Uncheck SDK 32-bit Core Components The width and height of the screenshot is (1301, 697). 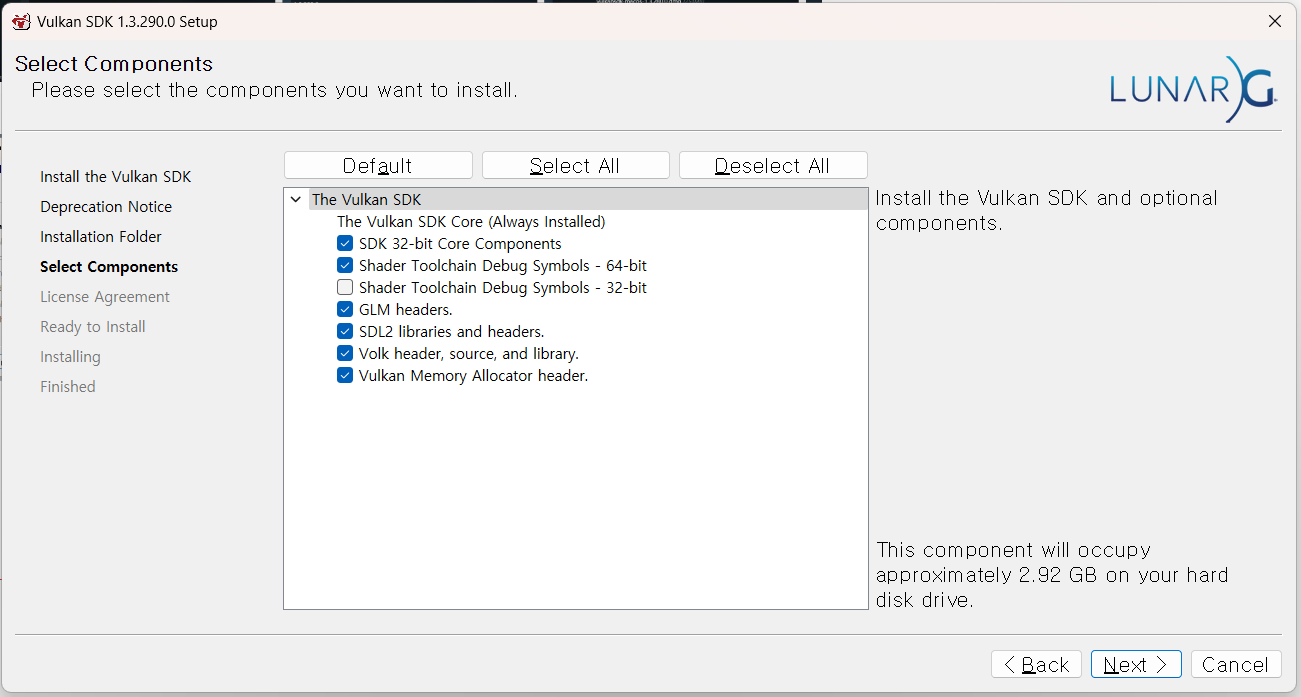tap(345, 243)
